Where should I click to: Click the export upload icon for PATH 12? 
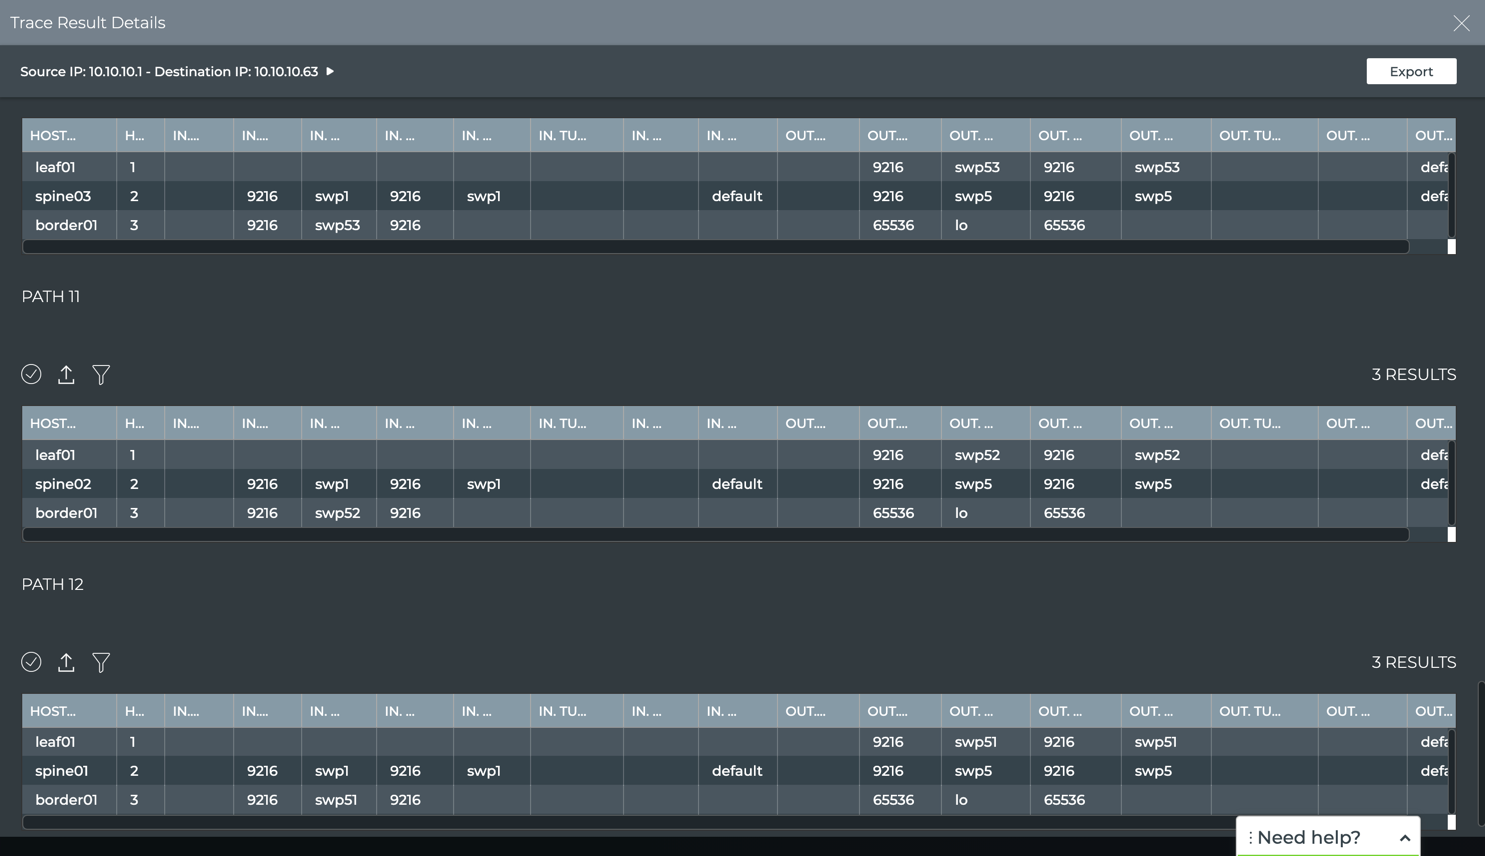click(x=66, y=662)
